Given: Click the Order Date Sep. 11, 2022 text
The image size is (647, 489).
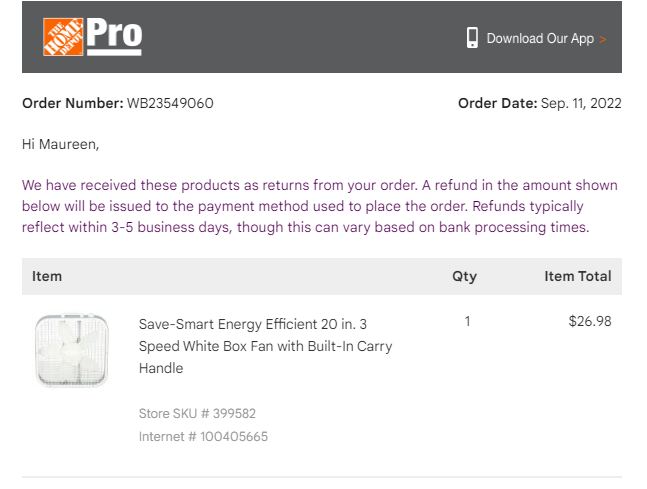Looking at the screenshot, I should 540,103.
